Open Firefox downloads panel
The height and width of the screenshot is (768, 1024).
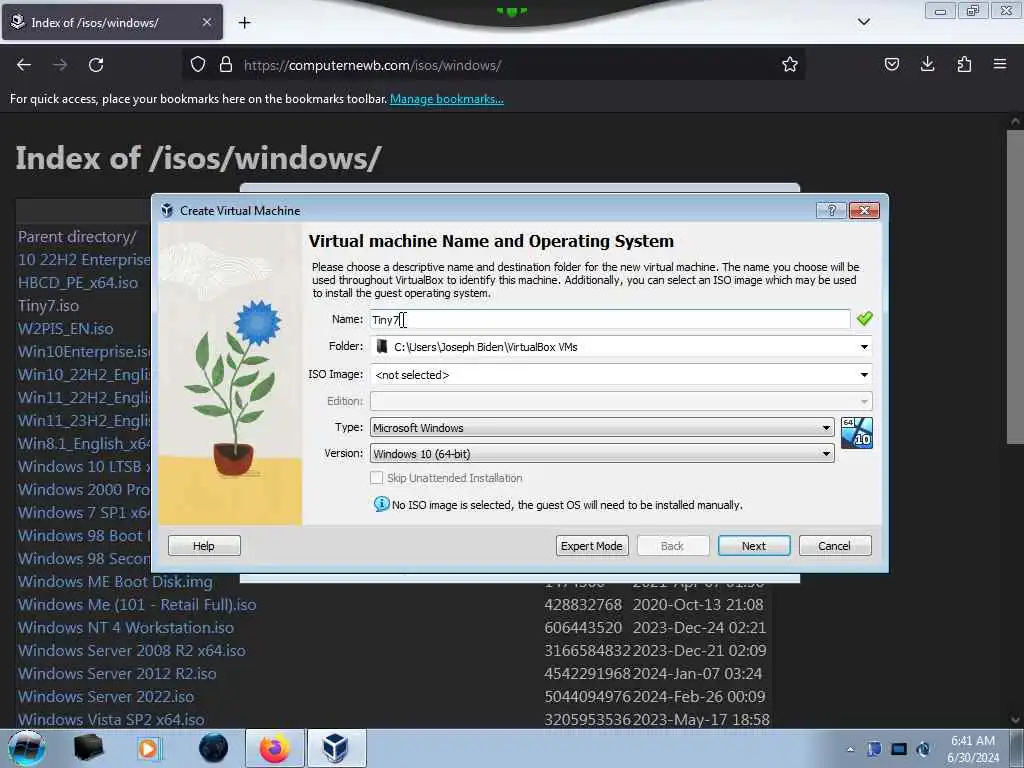pos(927,64)
